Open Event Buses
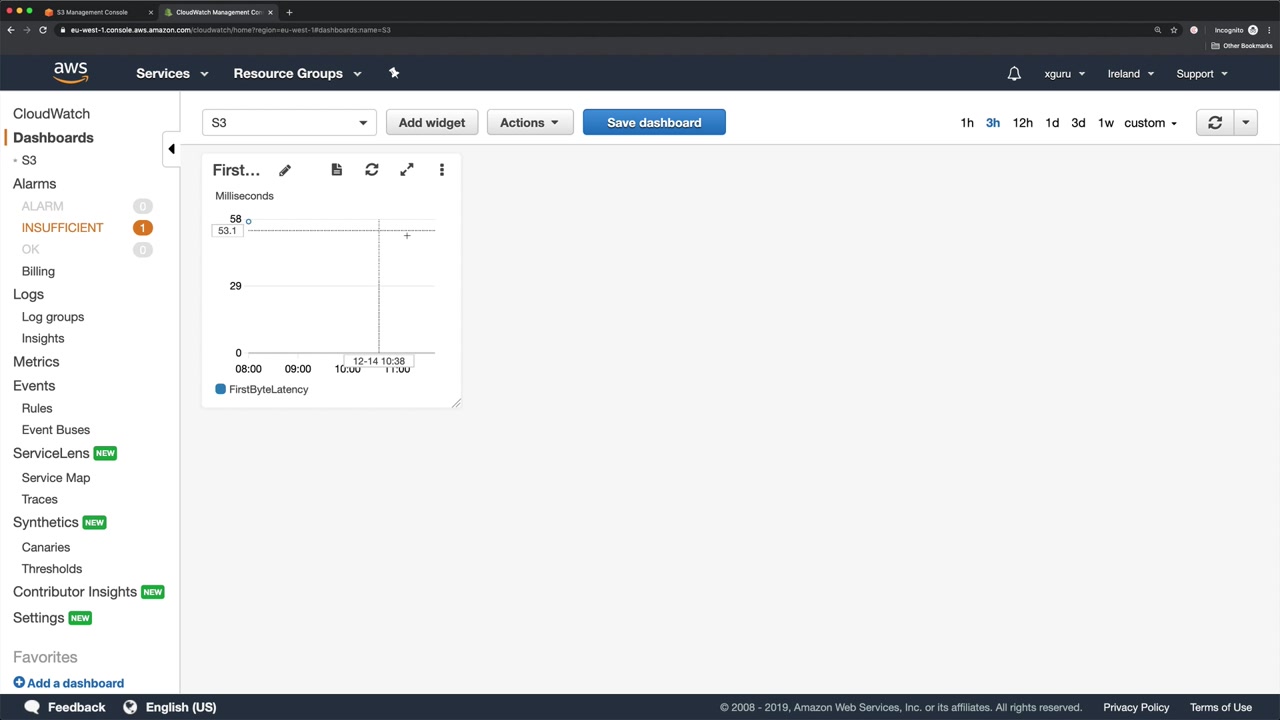This screenshot has width=1280, height=720. (x=56, y=430)
